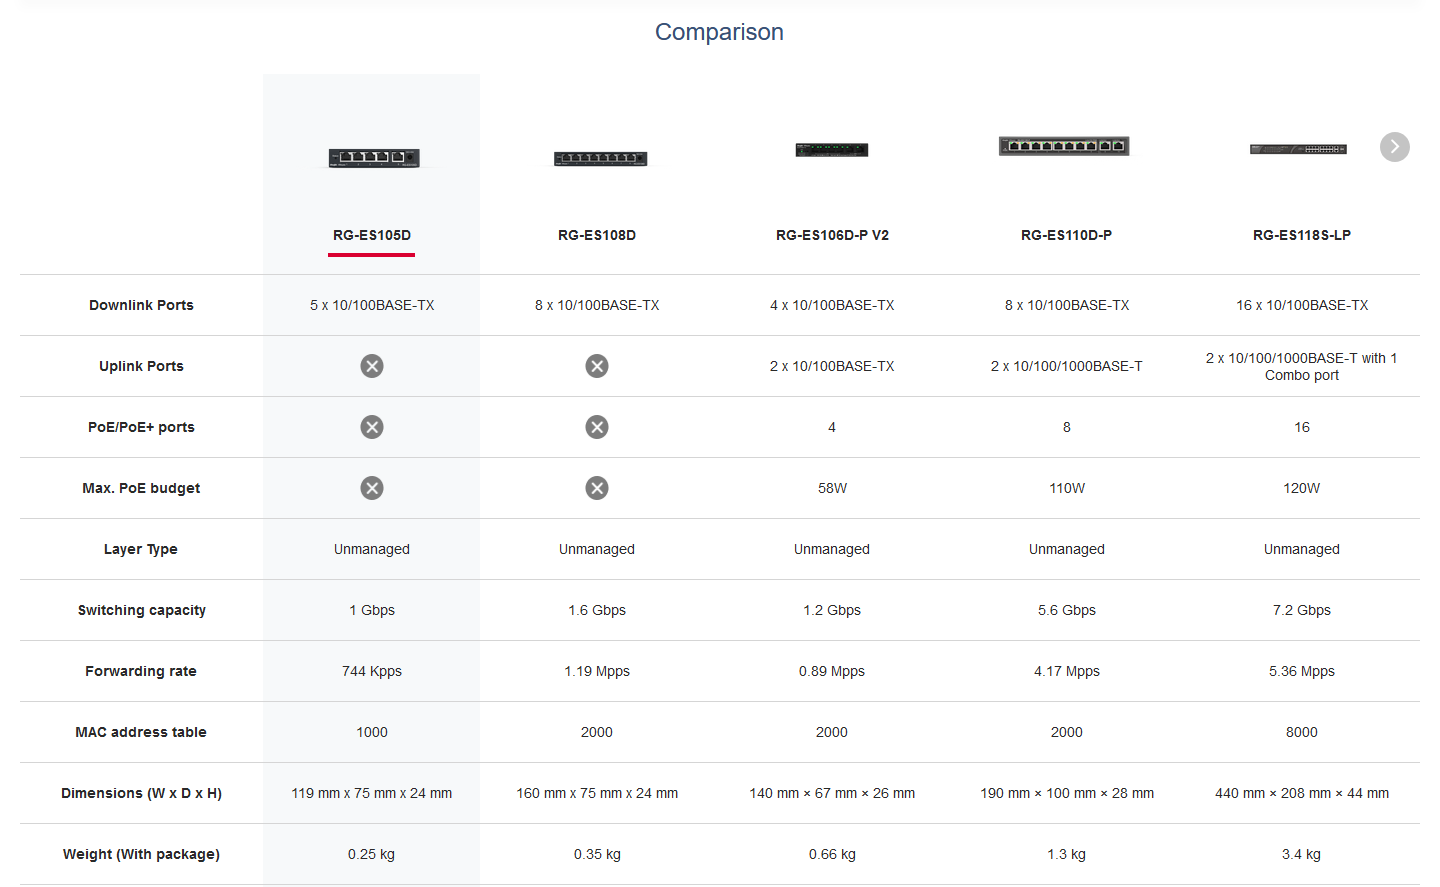
Task: Select the RG-ES118S-LP model name
Action: (1302, 235)
